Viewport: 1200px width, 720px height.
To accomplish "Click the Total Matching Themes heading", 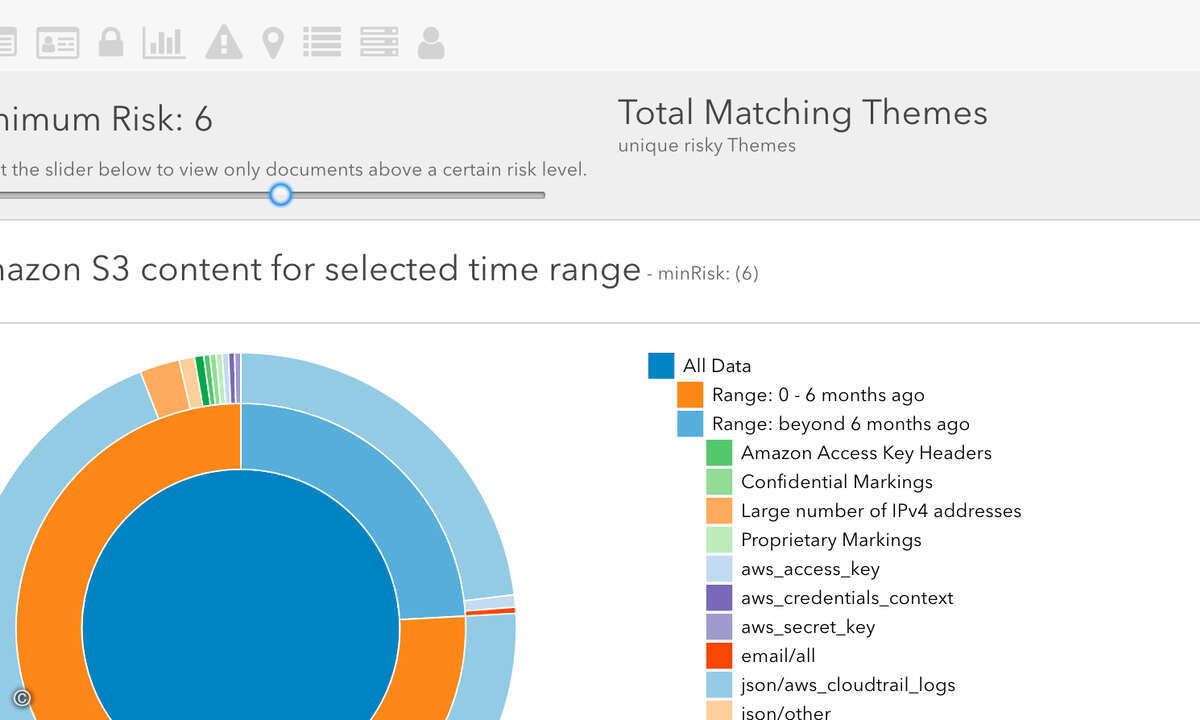I will (803, 112).
